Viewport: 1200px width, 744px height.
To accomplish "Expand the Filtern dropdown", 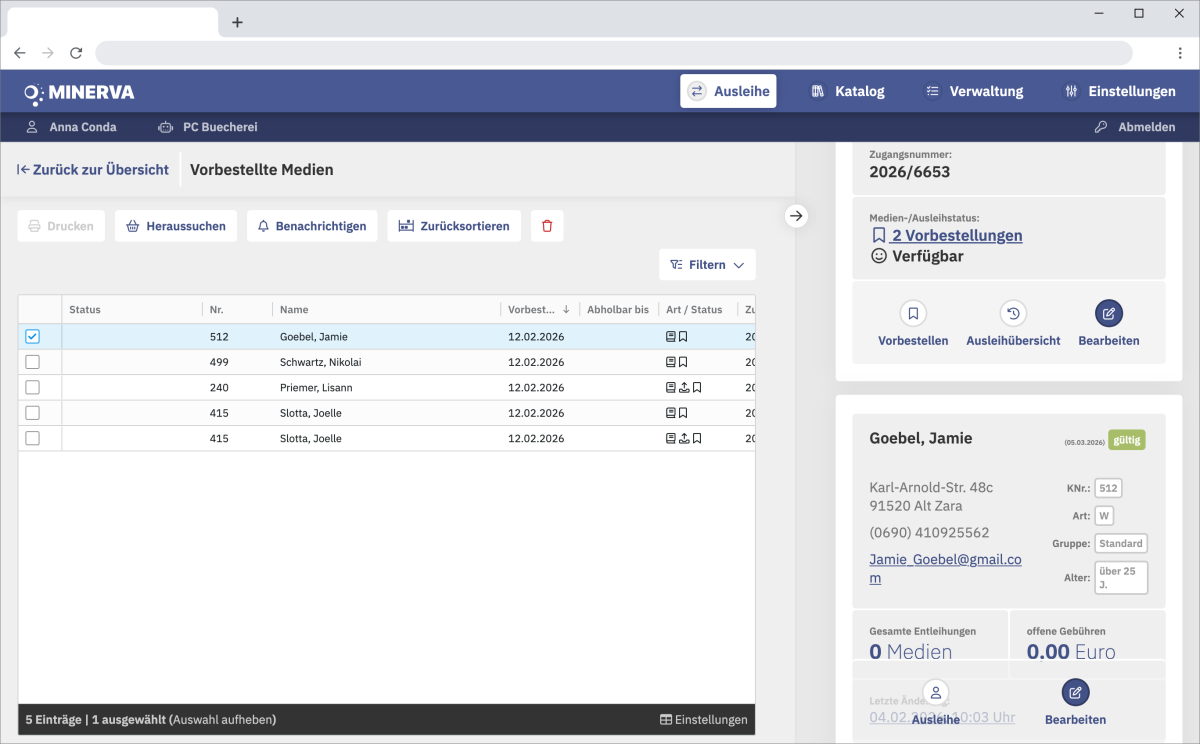I will tap(707, 265).
